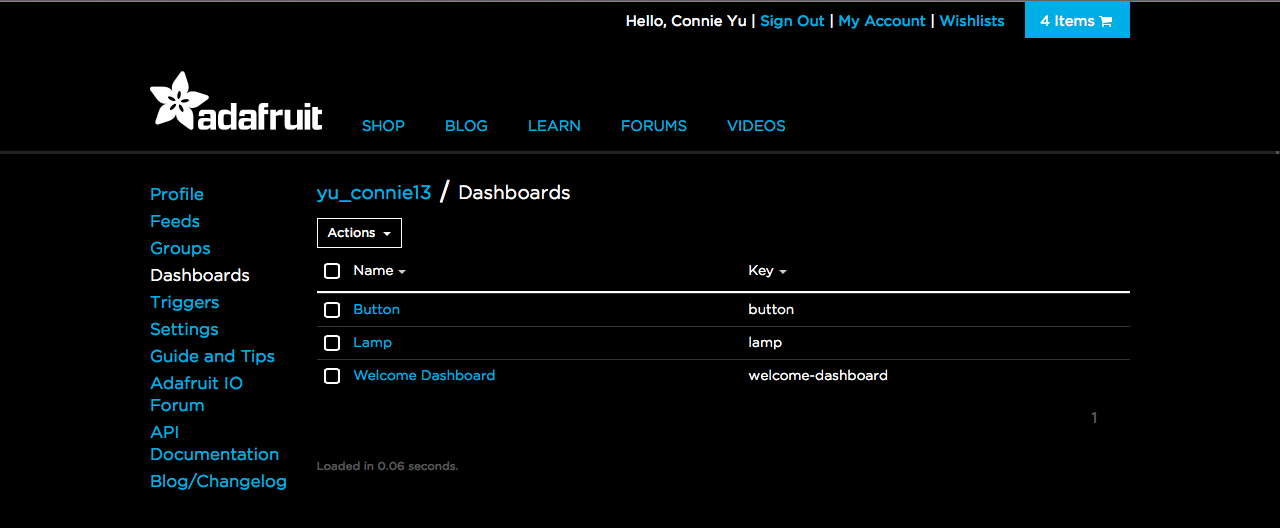Open Guide and Tips link
This screenshot has height=528, width=1280.
(x=212, y=356)
